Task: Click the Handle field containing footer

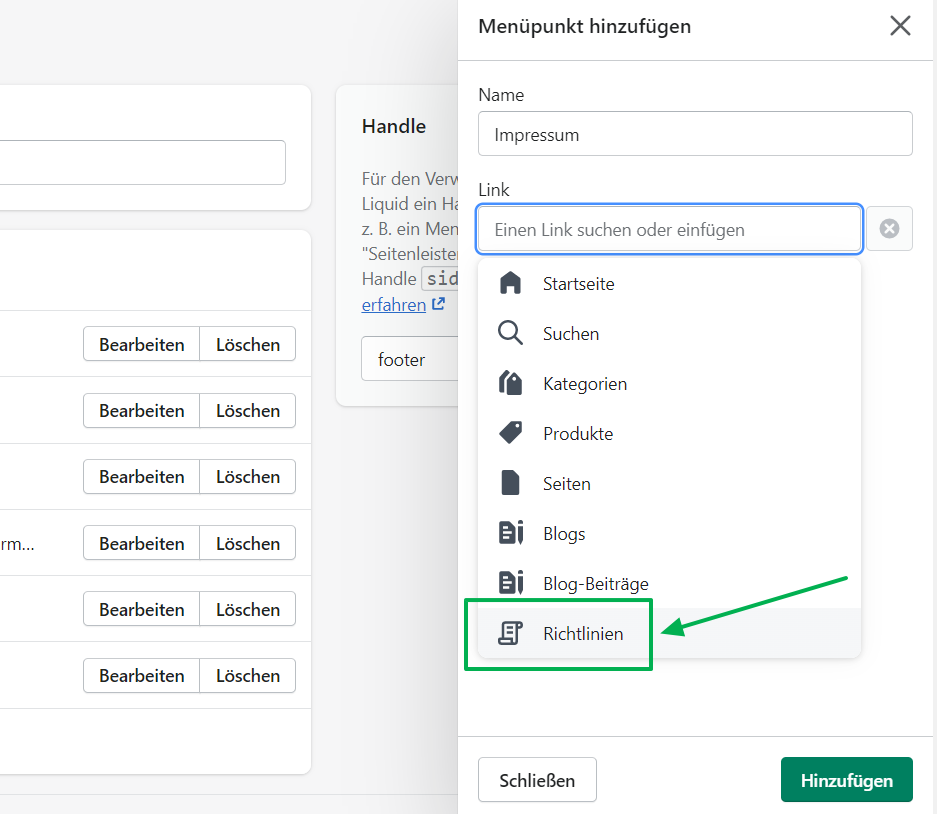Action: [410, 359]
